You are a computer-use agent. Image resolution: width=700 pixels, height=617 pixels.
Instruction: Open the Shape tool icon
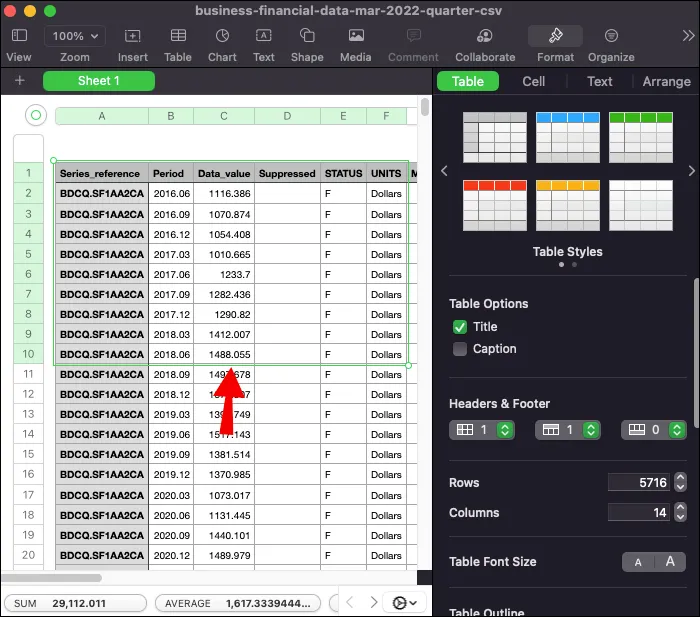(307, 36)
